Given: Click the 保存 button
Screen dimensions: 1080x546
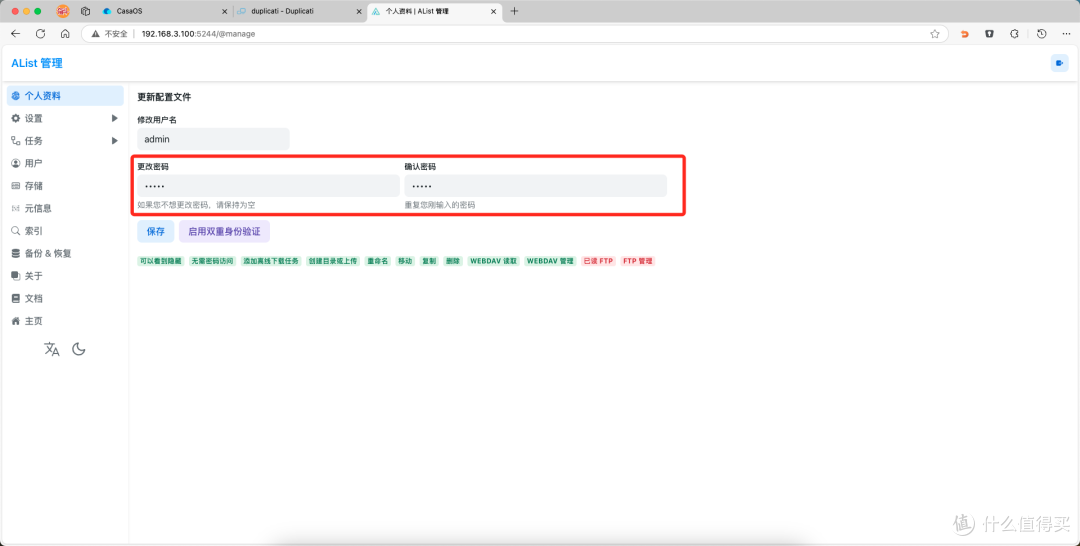Looking at the screenshot, I should [156, 231].
